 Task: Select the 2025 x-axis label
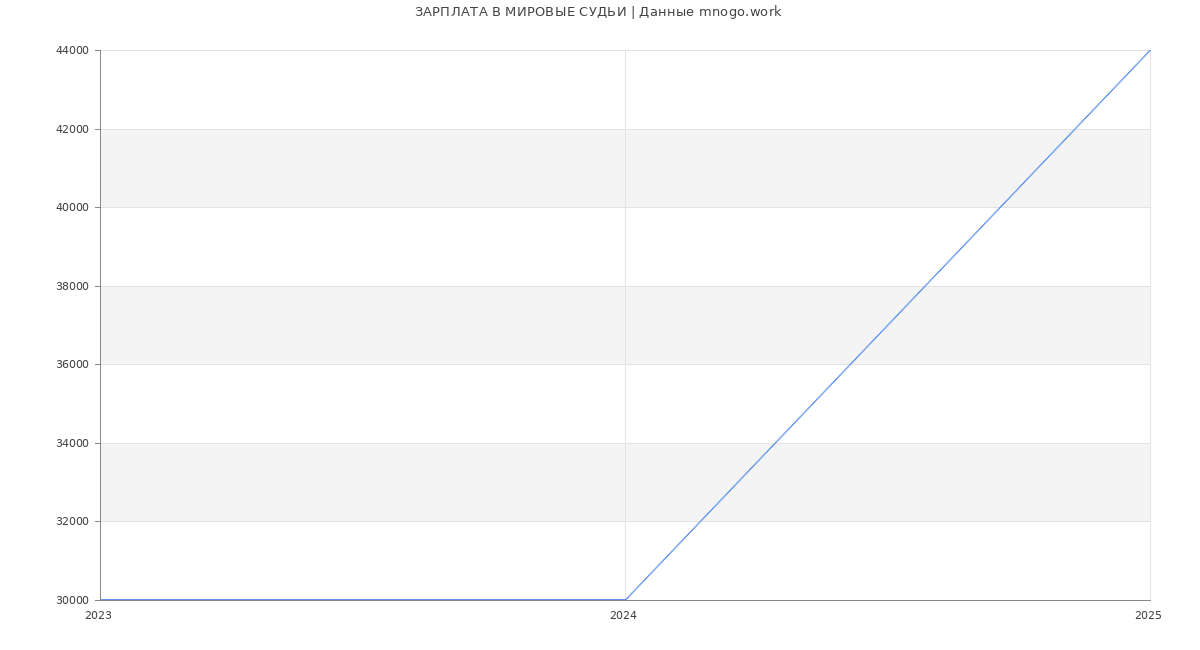click(1148, 616)
